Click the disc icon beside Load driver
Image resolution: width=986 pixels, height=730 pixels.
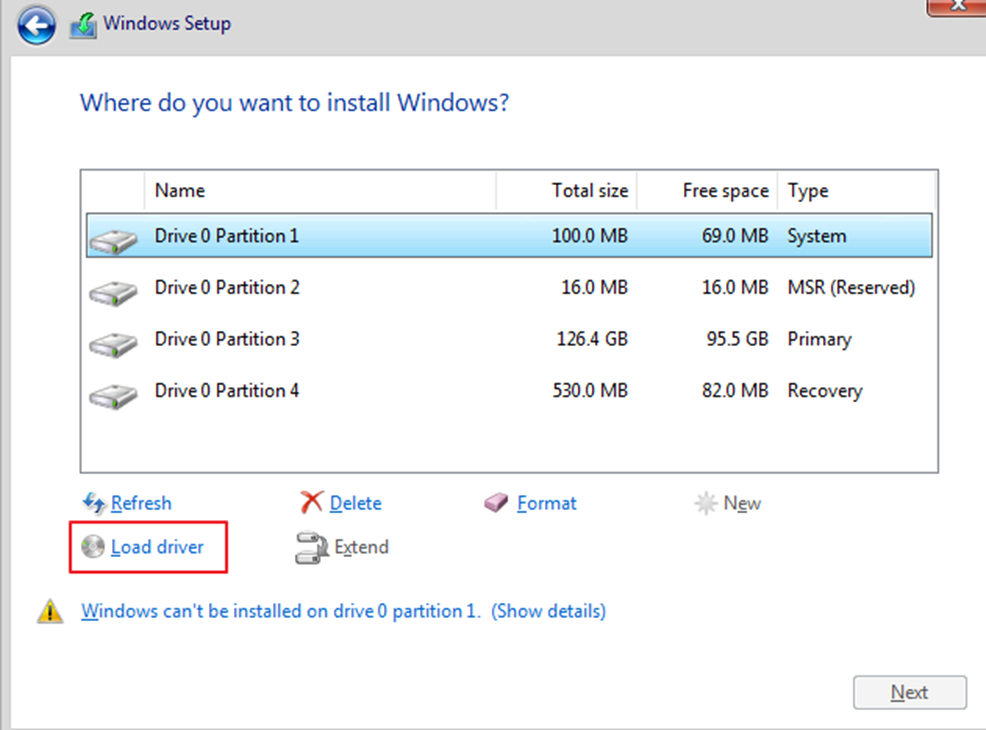point(93,546)
